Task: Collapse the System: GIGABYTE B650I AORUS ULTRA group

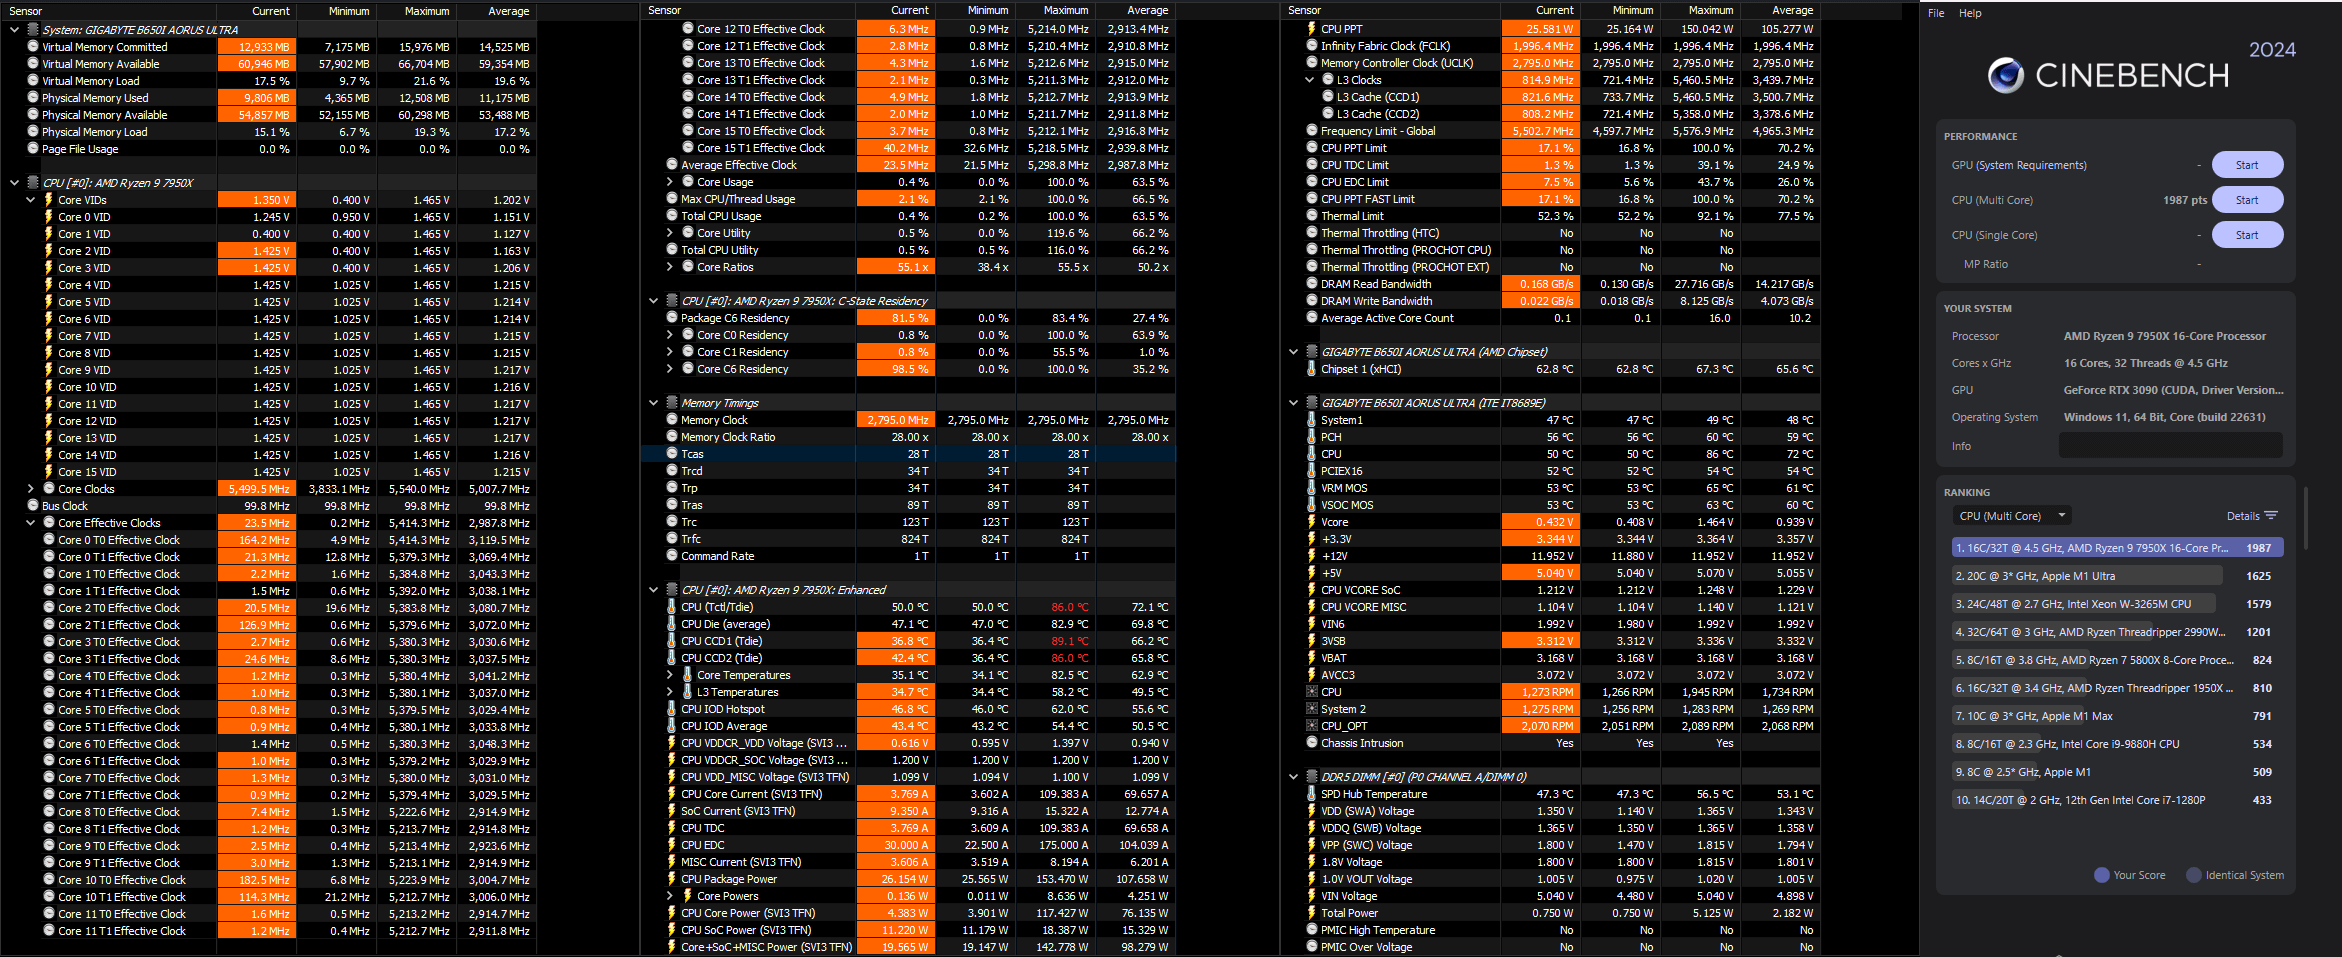Action: 15,30
